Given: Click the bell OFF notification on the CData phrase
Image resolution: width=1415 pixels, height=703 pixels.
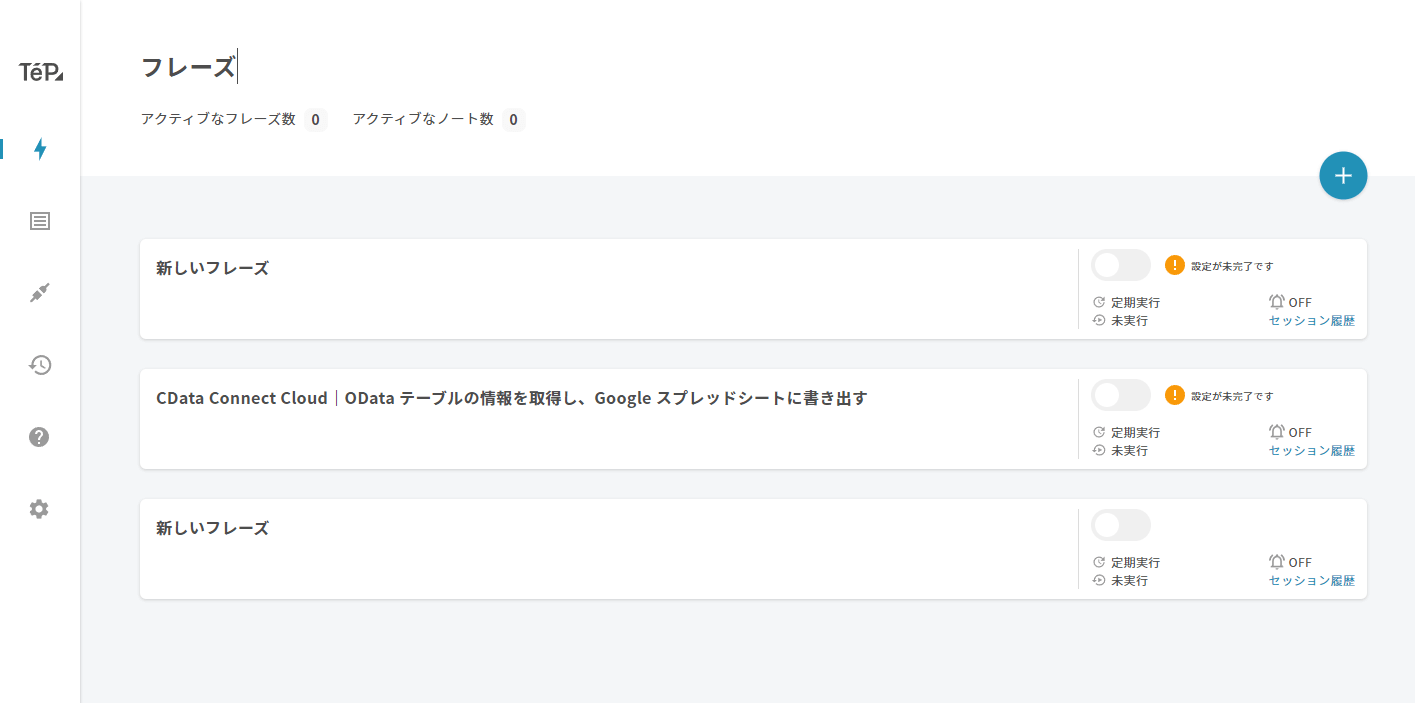Looking at the screenshot, I should pyautogui.click(x=1290, y=432).
